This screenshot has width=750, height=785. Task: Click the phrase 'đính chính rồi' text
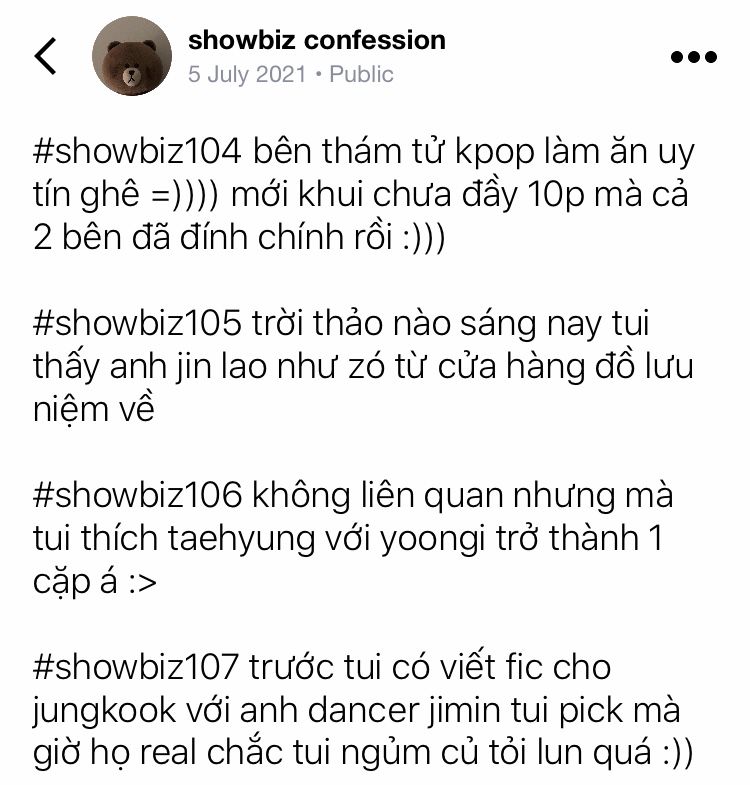pyautogui.click(x=286, y=237)
